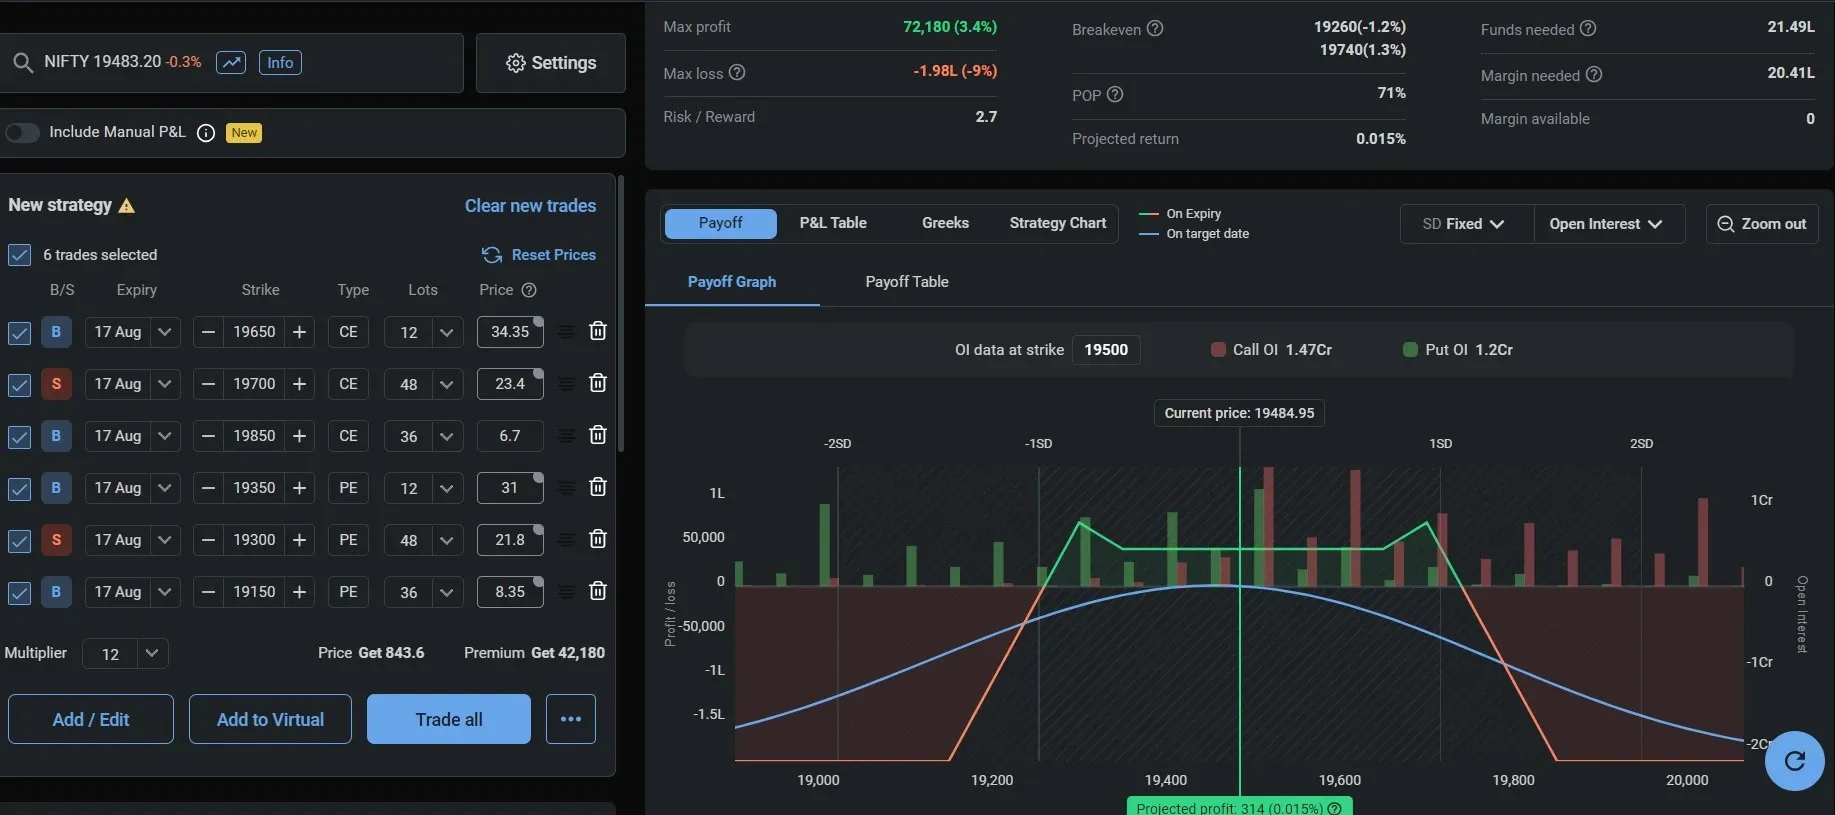Expand lots dropdown of 19300 PE row
Viewport: 1835px width, 815px height.
[447, 540]
